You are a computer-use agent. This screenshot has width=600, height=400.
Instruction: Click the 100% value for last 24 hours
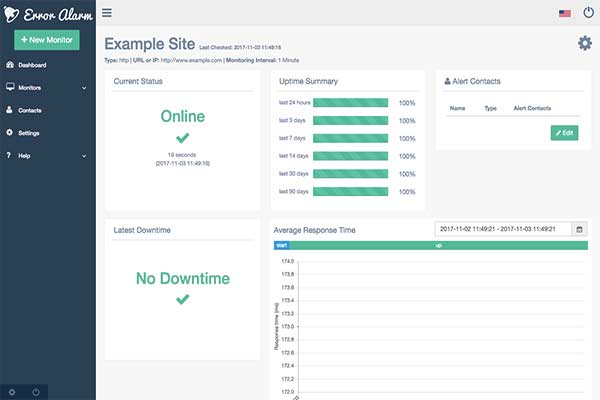click(407, 103)
